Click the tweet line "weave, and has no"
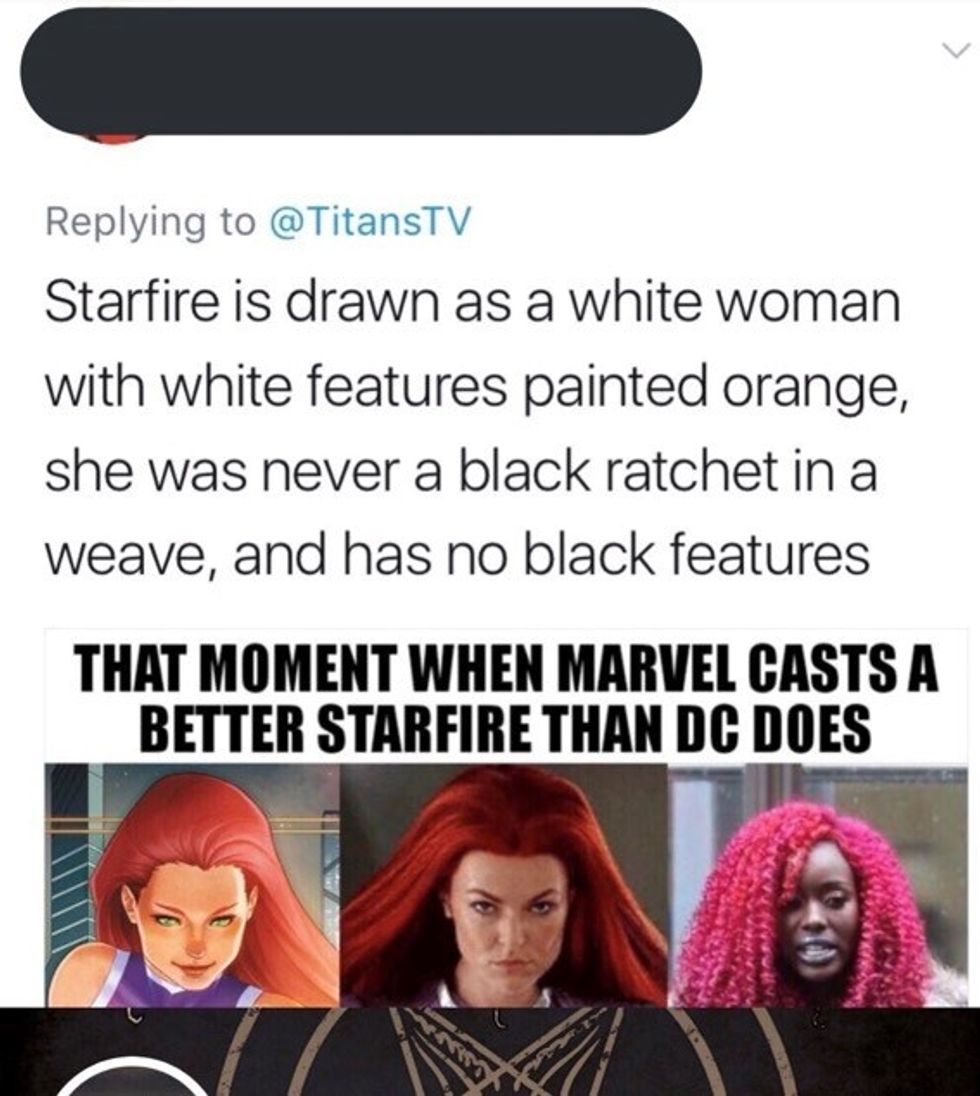This screenshot has width=980, height=1096. click(458, 555)
